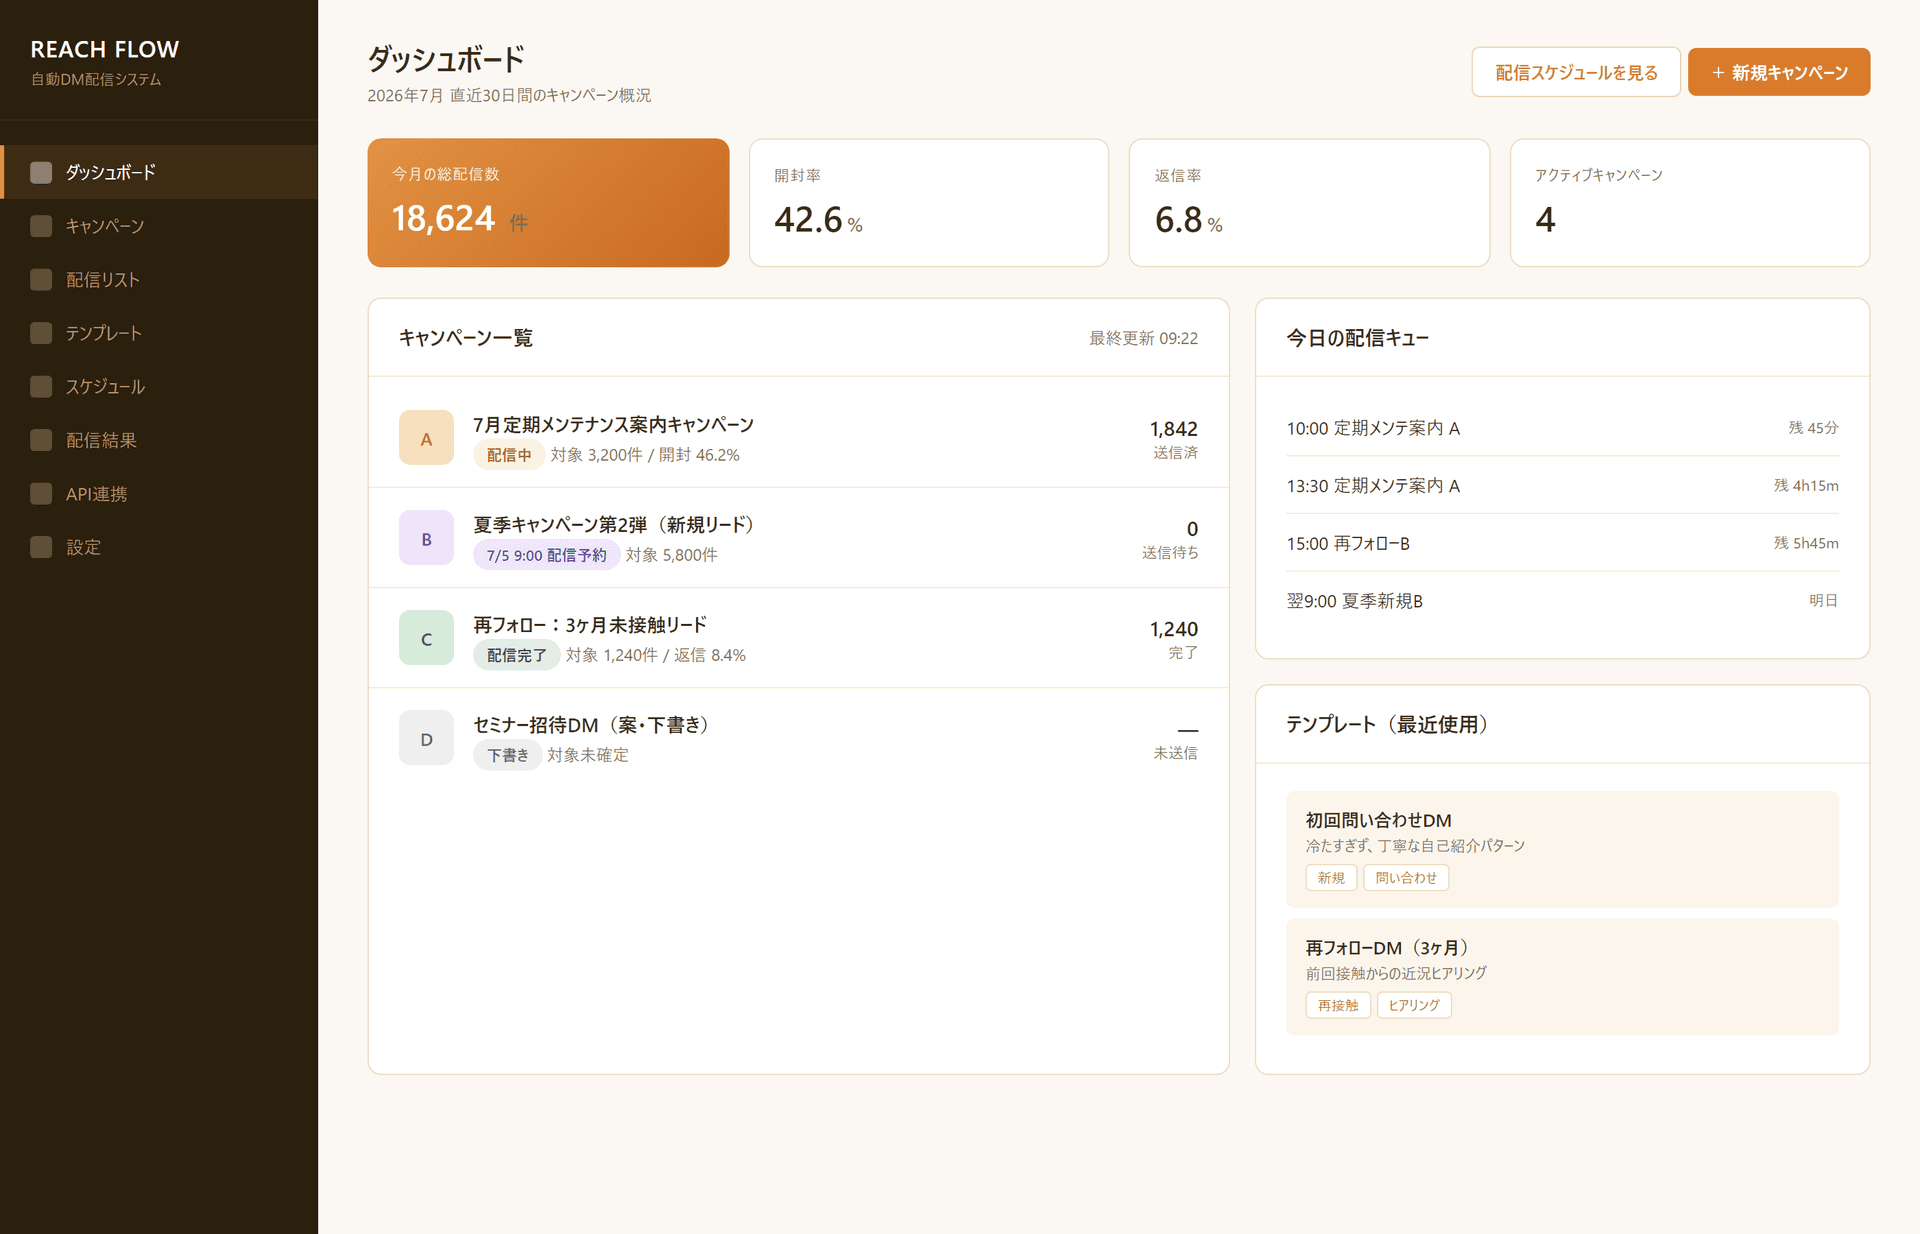1920x1234 pixels.
Task: Click the API連携 sidebar icon
Action: click(x=41, y=493)
